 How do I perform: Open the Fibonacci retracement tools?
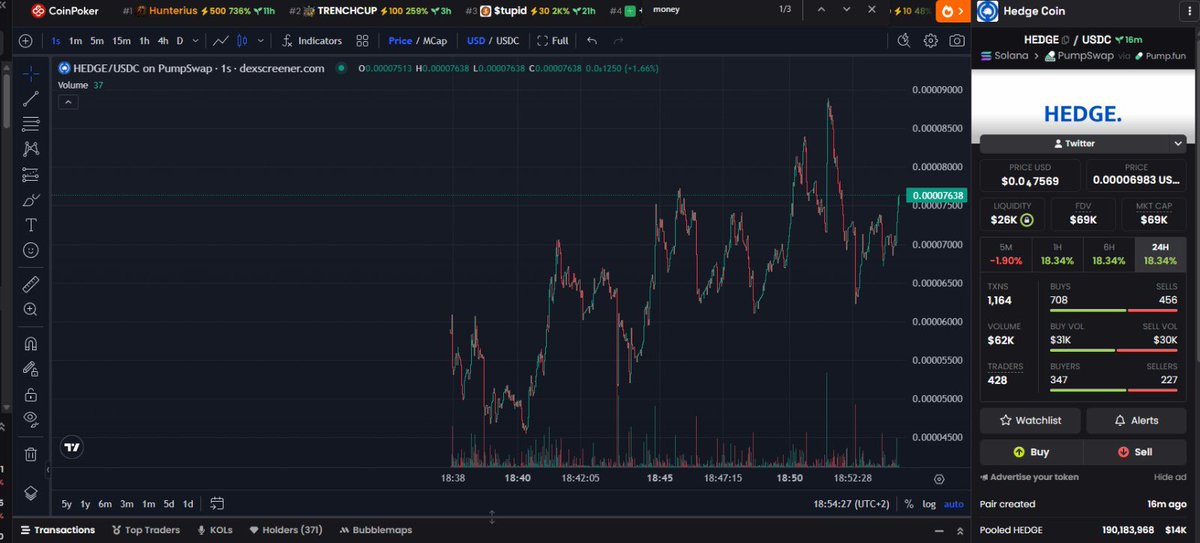click(x=31, y=124)
